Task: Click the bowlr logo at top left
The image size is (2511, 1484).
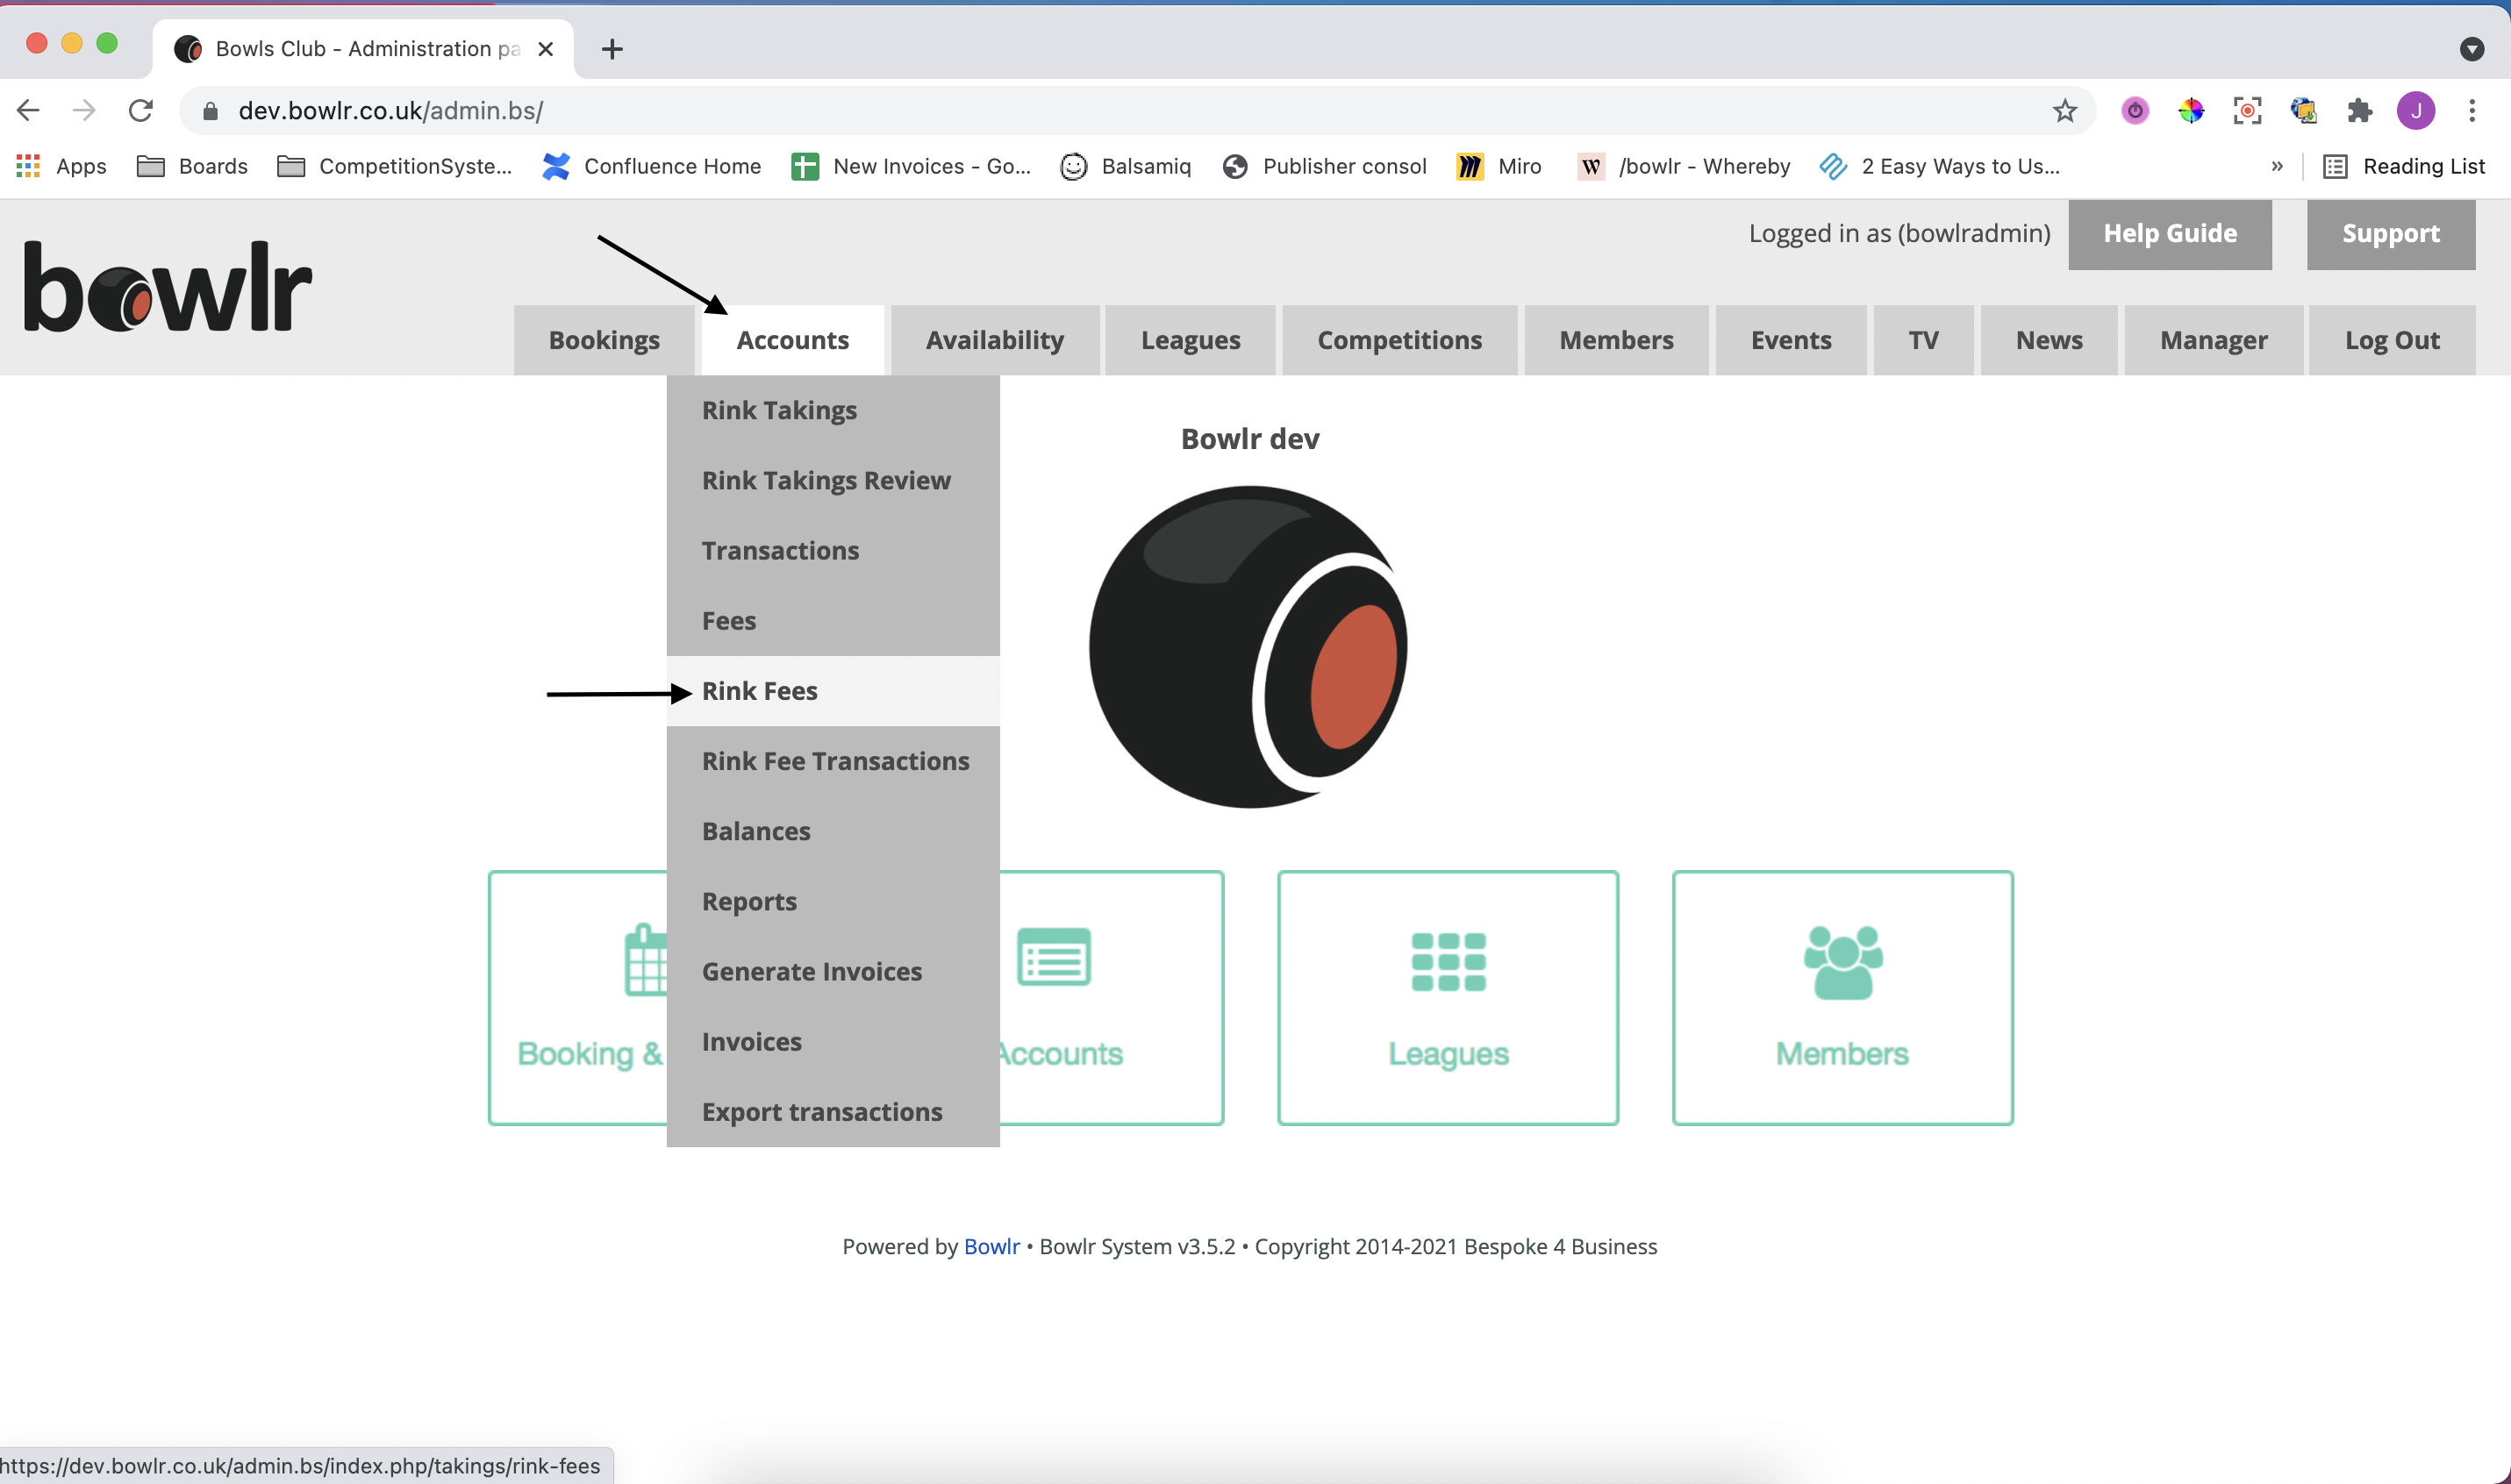Action: [167, 287]
